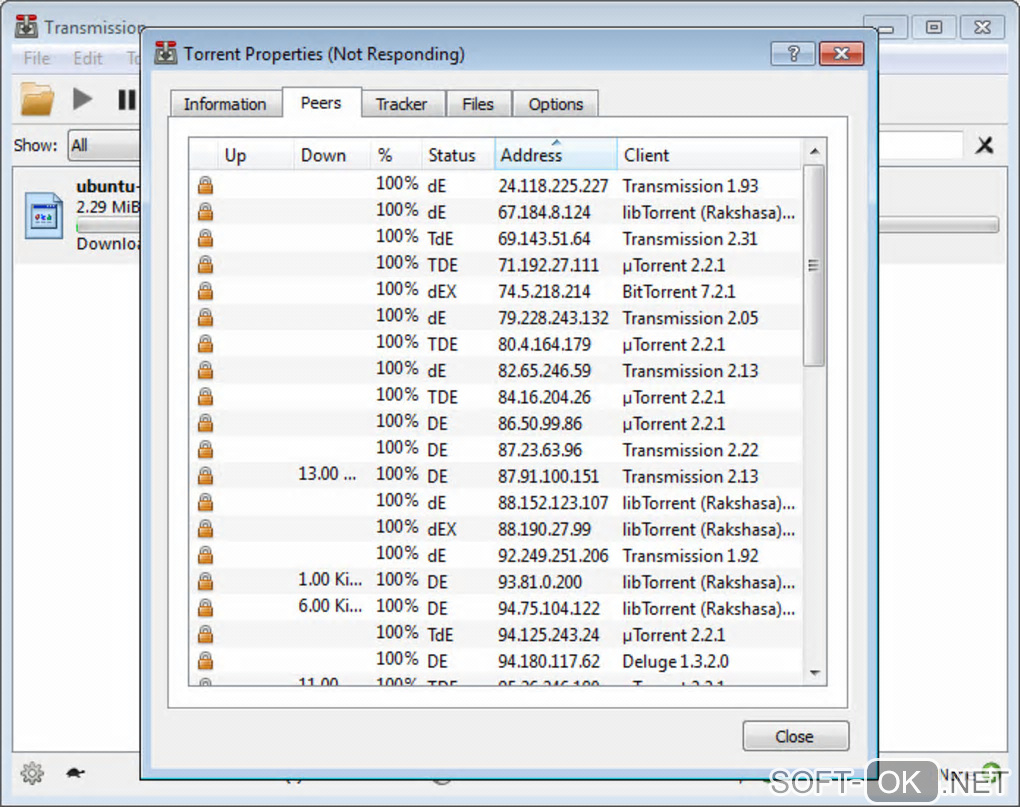Click the lock icon for peer 80.4.164.179
Screen dimensions: 1020x807
(206, 344)
